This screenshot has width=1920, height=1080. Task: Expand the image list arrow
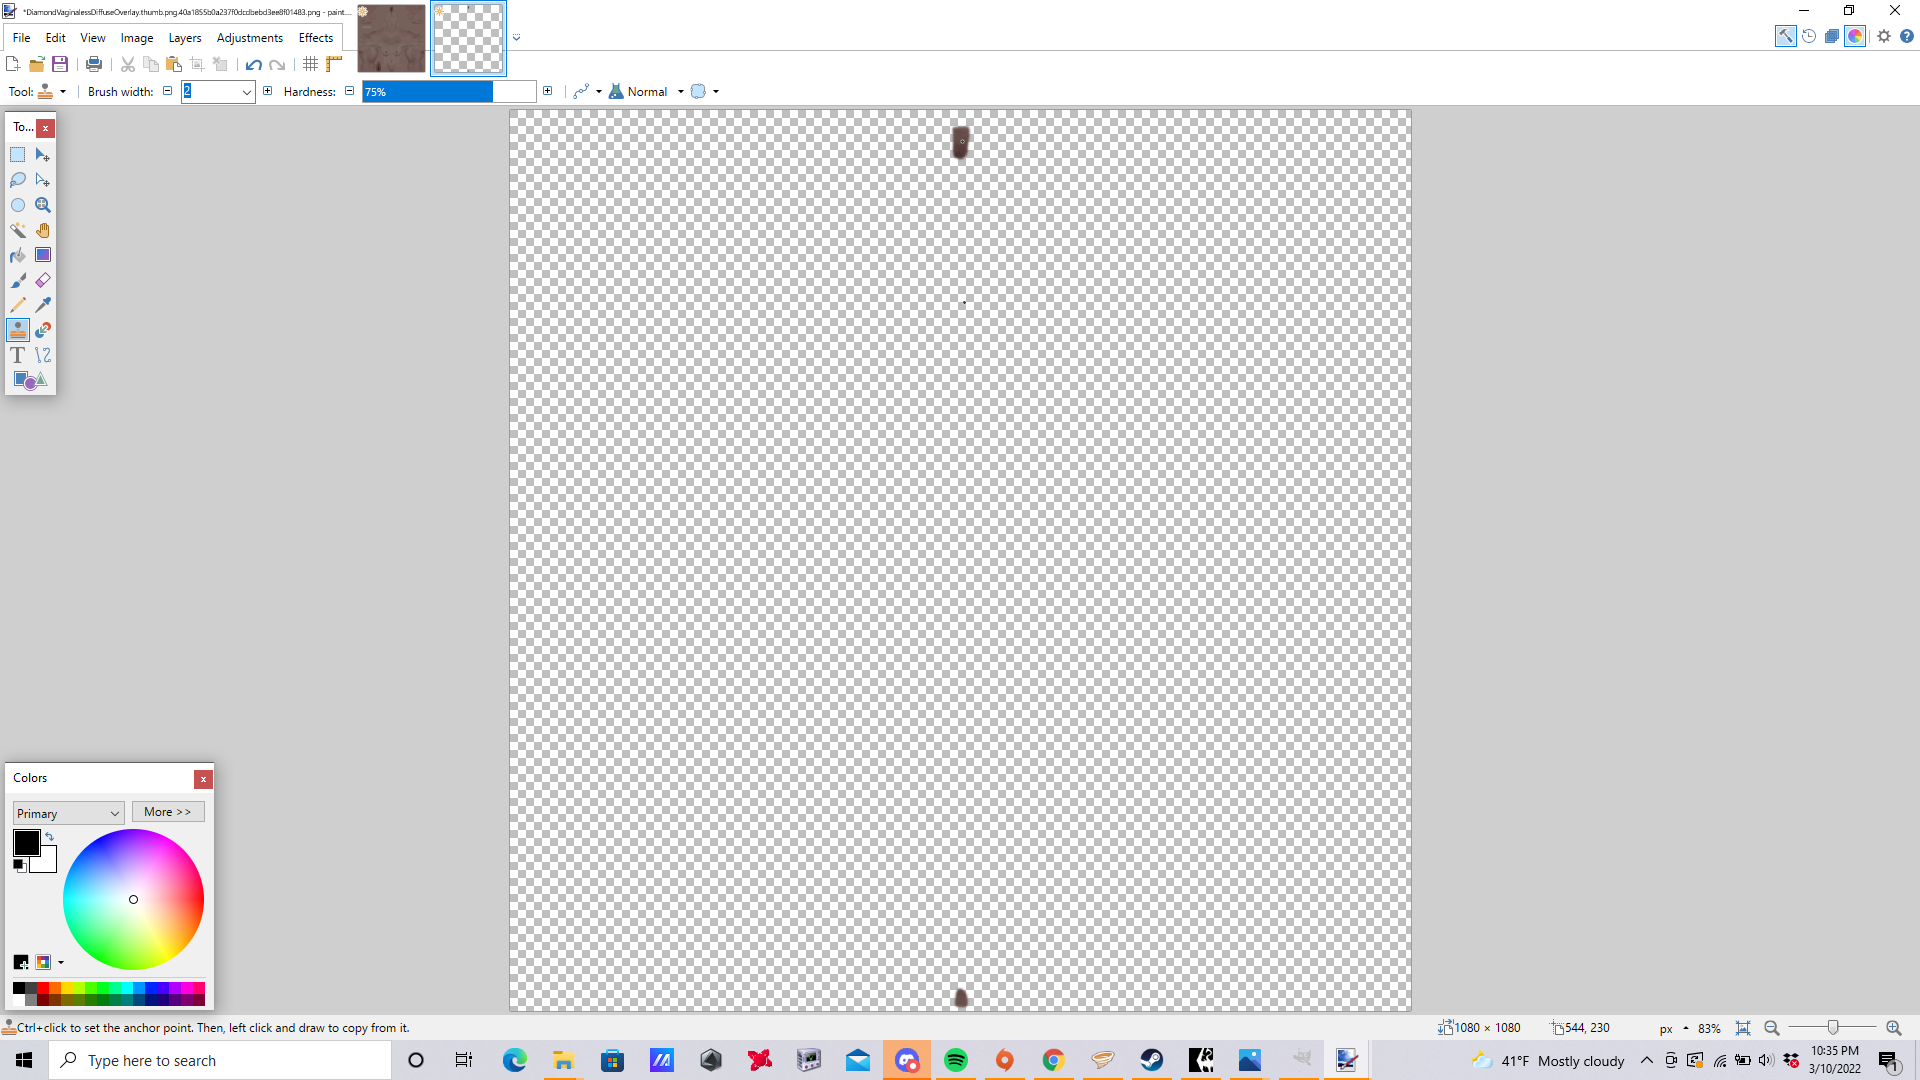tap(517, 38)
